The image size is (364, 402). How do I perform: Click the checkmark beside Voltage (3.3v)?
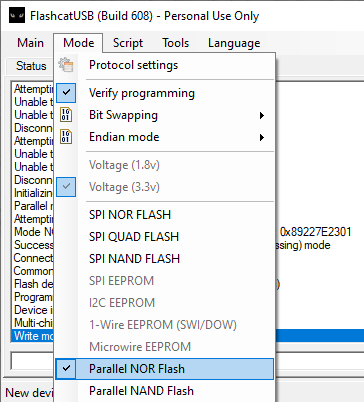(x=66, y=187)
